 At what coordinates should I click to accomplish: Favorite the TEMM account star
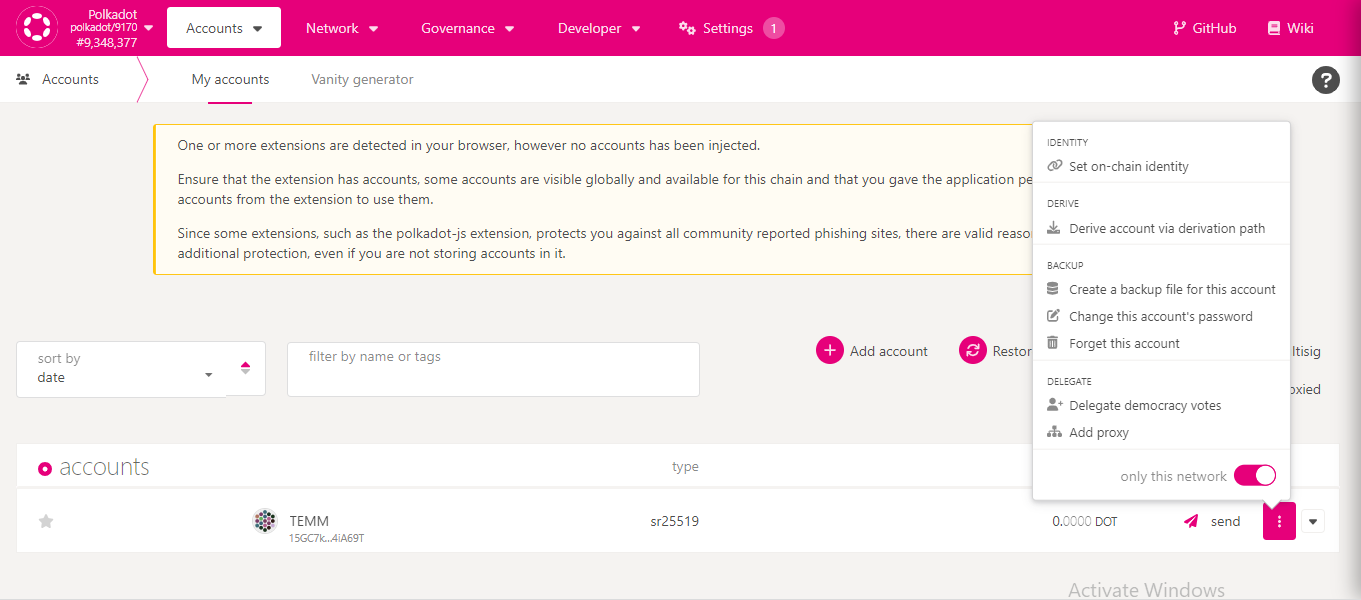(45, 521)
